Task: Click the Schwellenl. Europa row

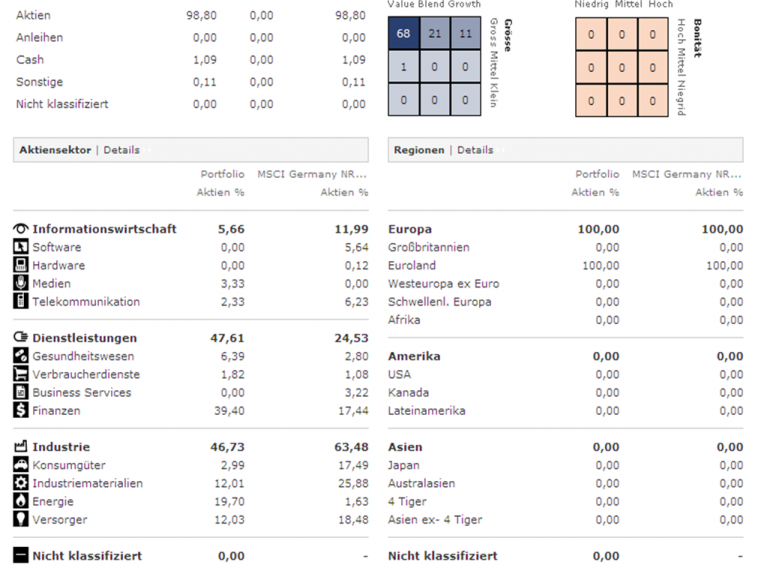Action: click(x=565, y=302)
